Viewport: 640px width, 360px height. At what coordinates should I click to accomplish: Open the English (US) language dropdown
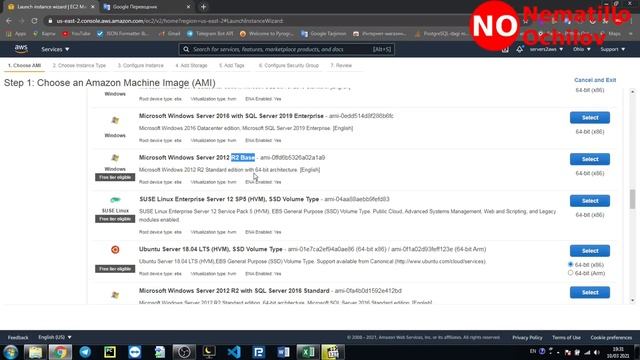55,337
